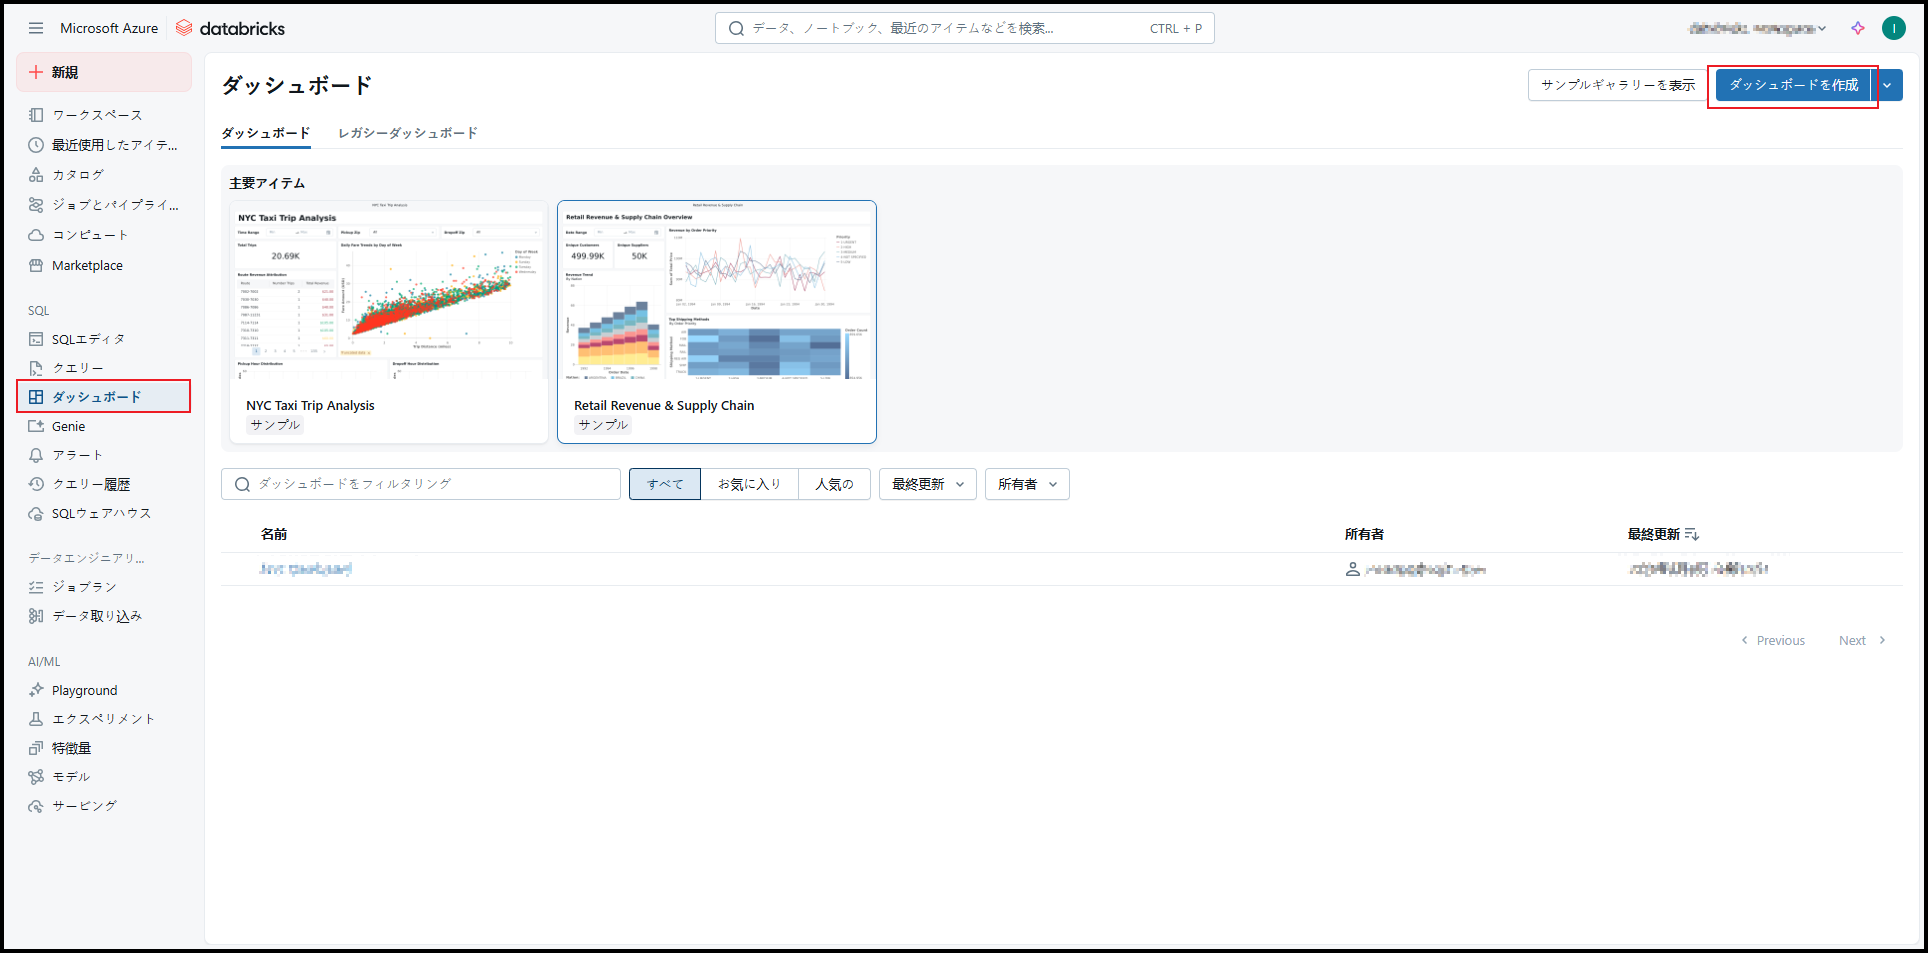Open 最近使用したアイテム clock icon
1928x953 pixels.
click(36, 145)
